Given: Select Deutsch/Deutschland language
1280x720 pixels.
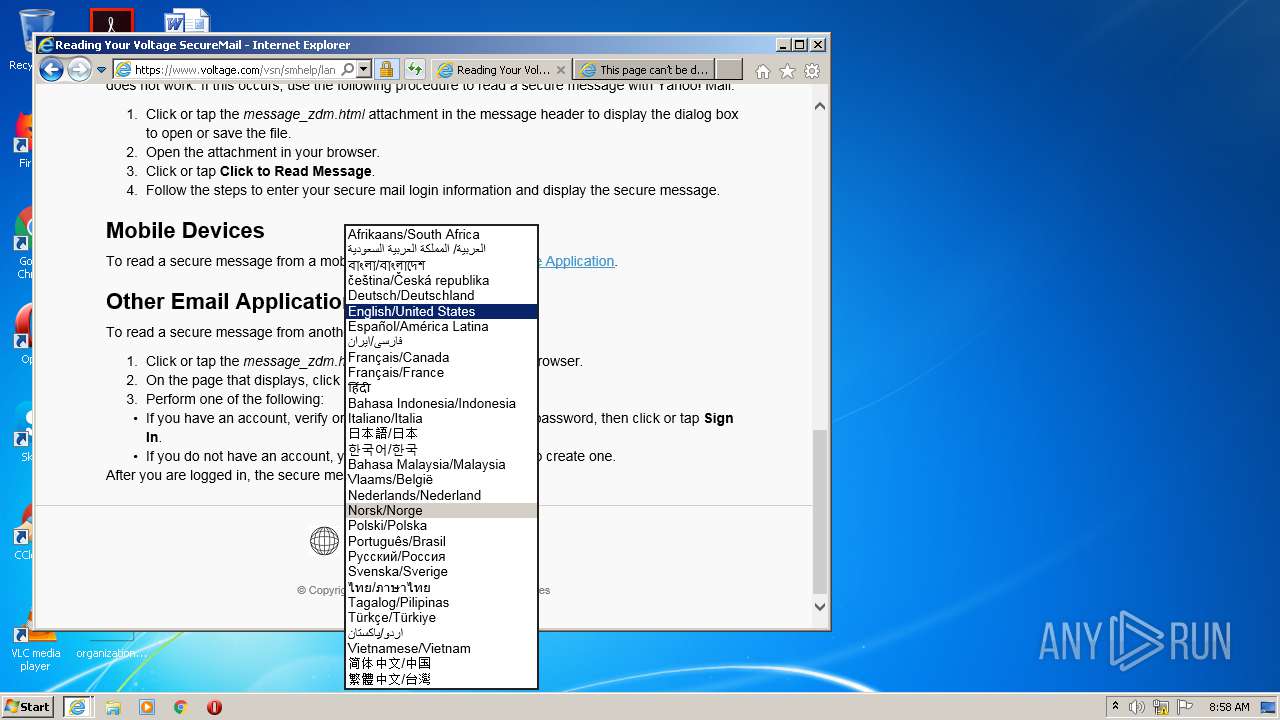Looking at the screenshot, I should (441, 295).
